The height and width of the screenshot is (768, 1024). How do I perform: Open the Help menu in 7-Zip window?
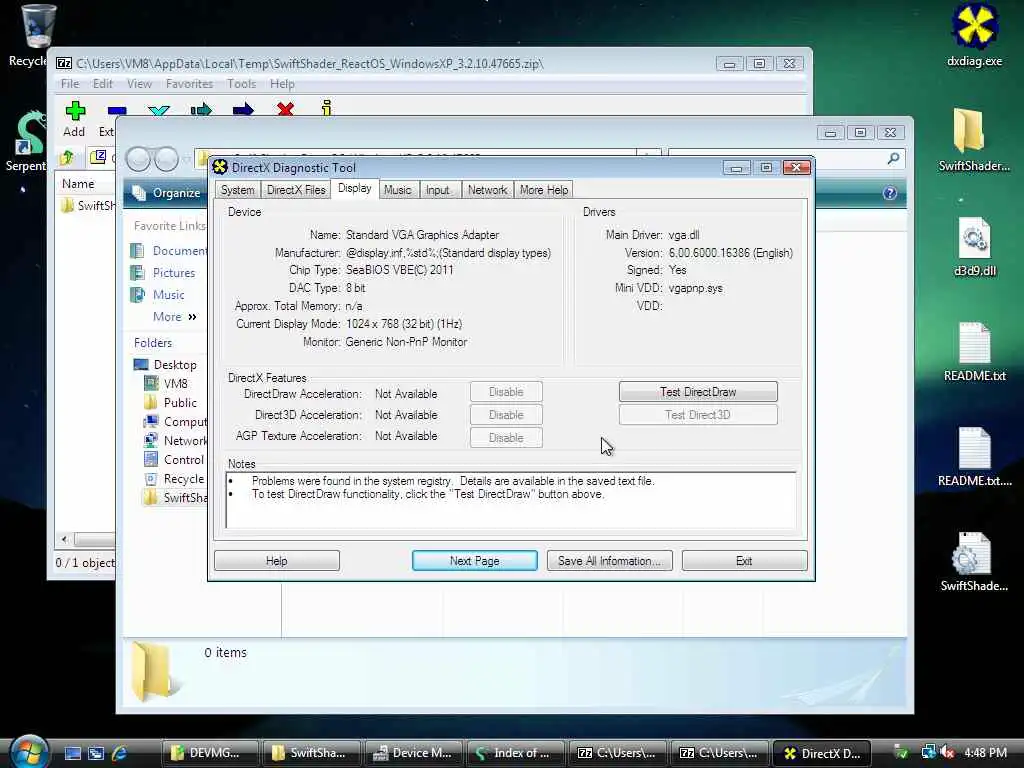(x=282, y=84)
